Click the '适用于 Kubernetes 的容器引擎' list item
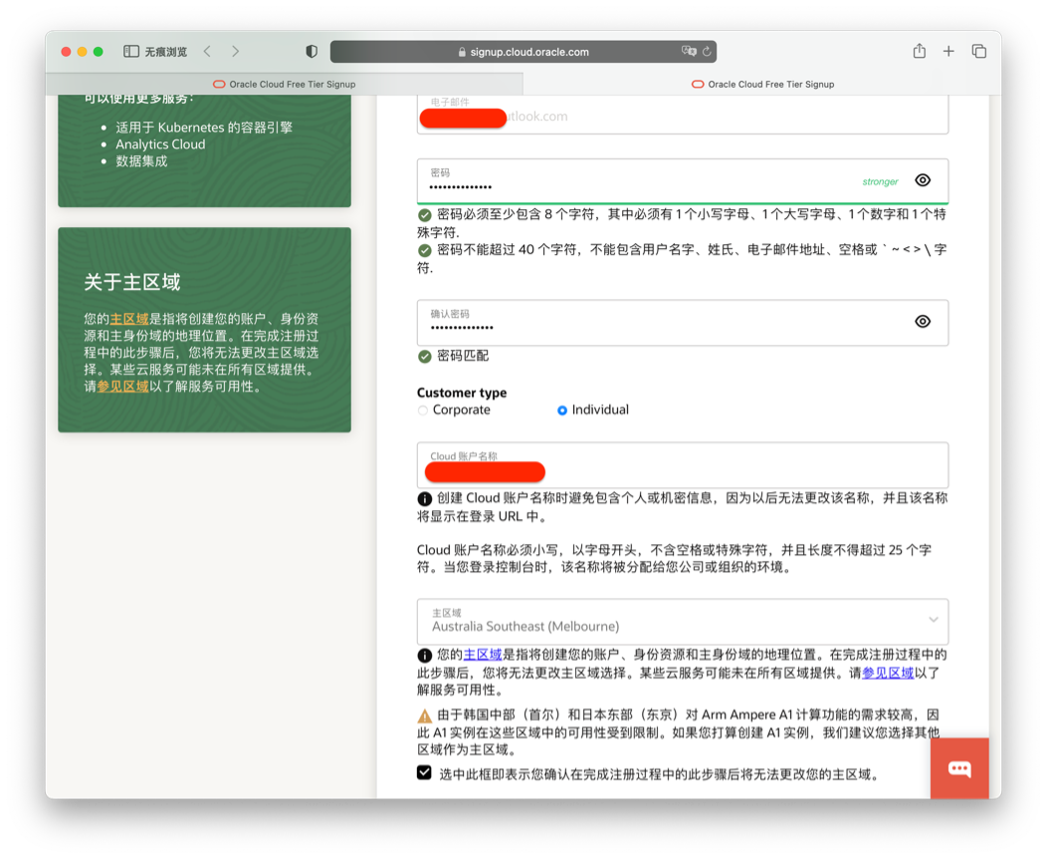 tap(204, 127)
